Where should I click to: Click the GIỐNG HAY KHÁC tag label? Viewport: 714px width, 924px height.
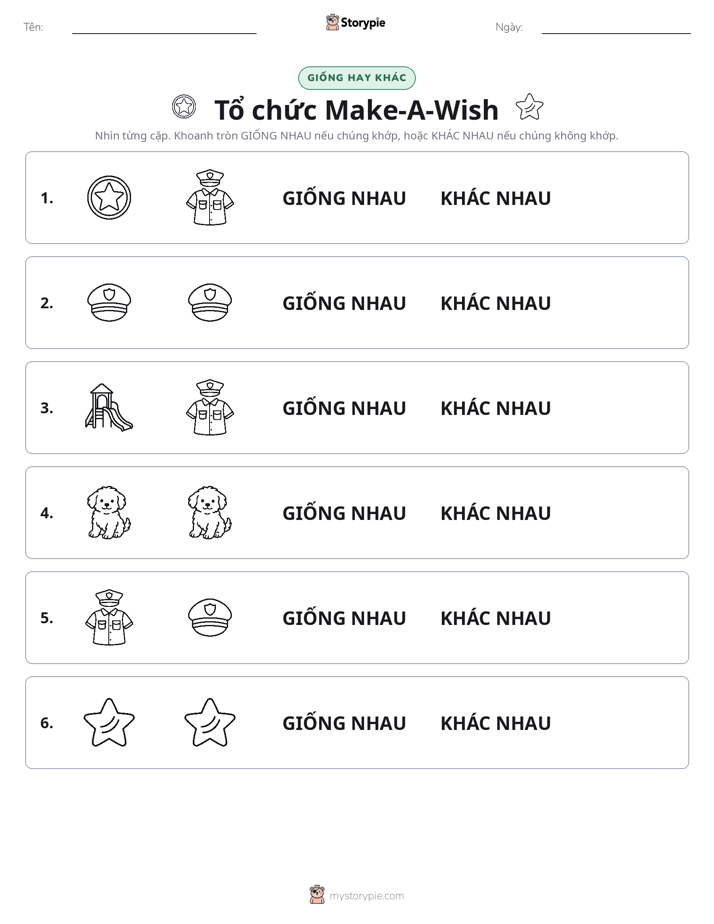(356, 78)
